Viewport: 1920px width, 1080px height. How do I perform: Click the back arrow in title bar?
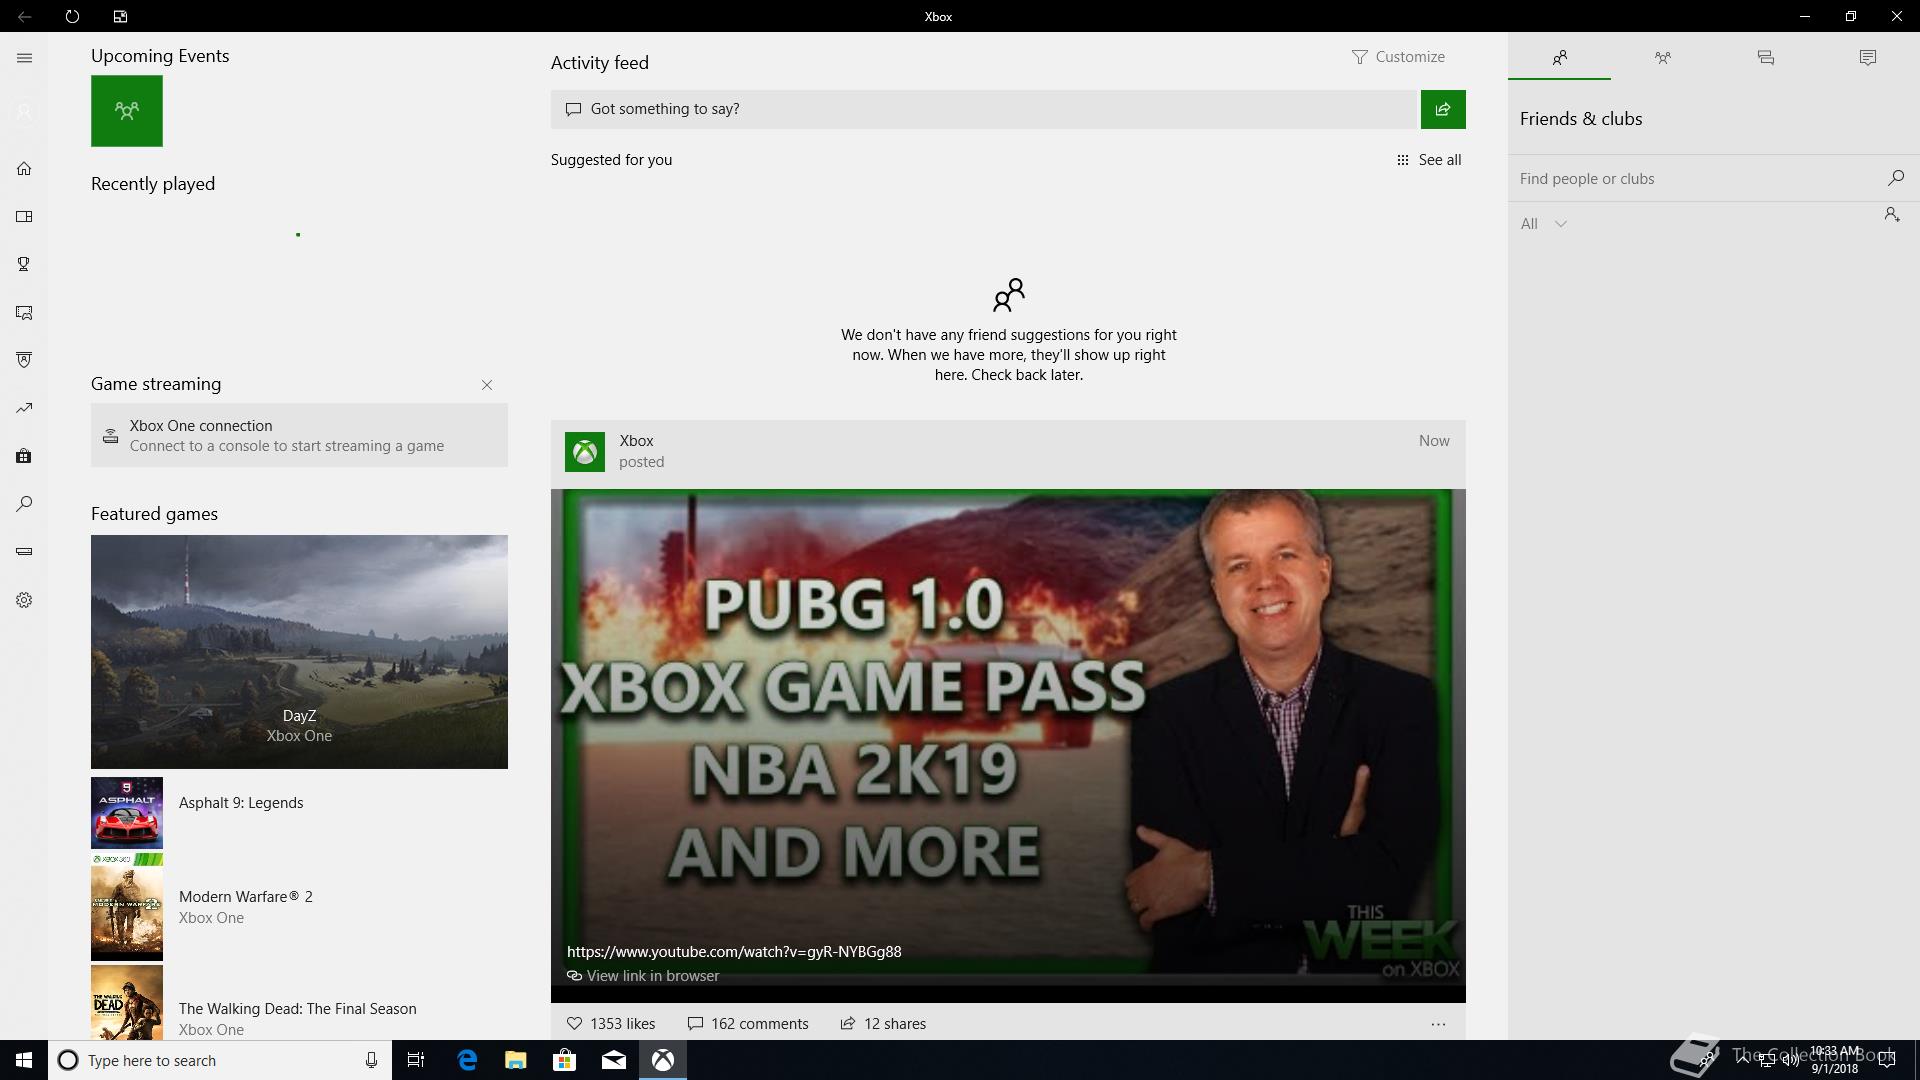pos(24,16)
